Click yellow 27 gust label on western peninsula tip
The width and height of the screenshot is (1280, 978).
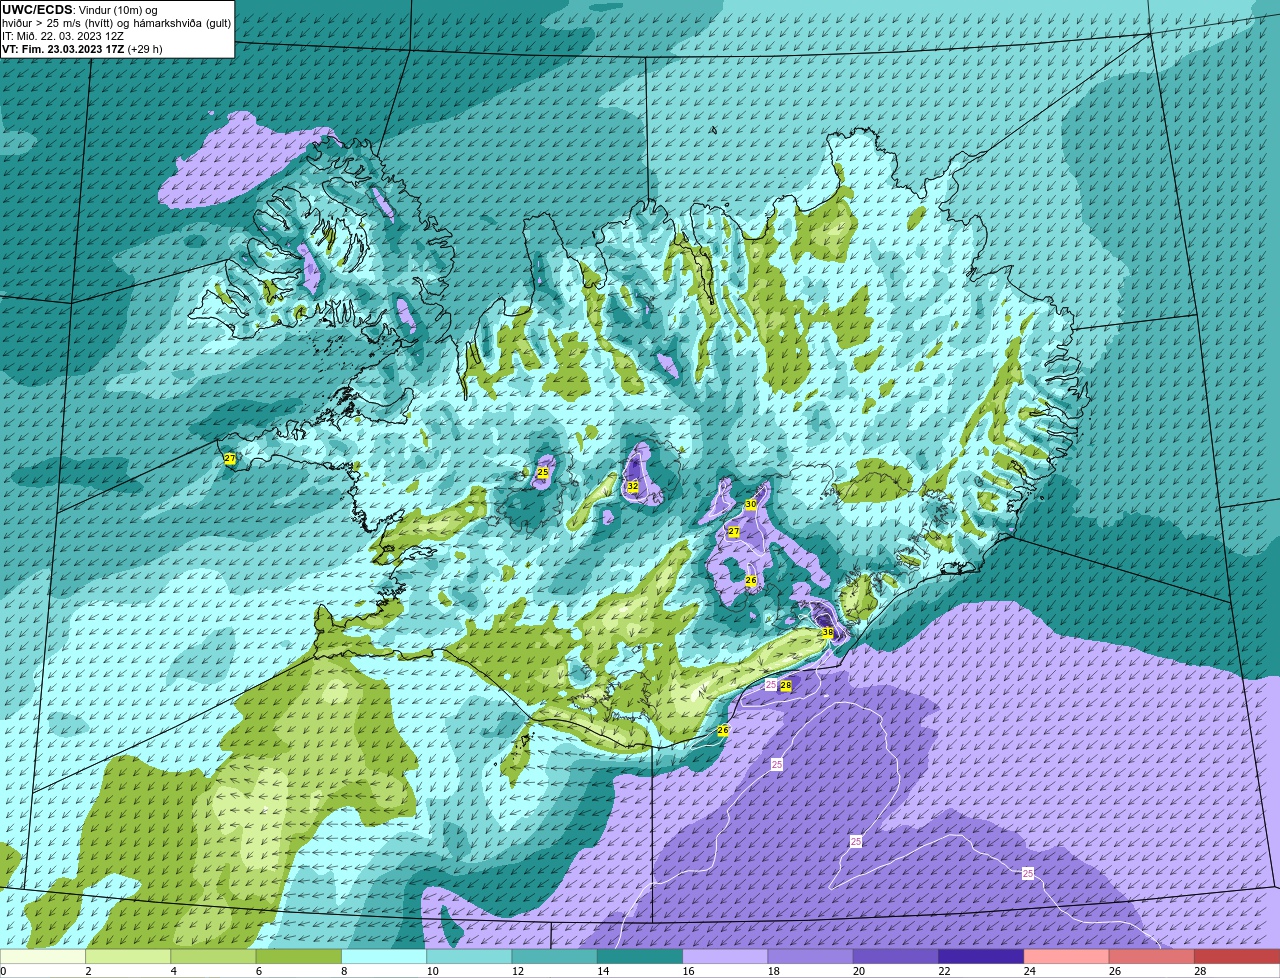coord(230,458)
